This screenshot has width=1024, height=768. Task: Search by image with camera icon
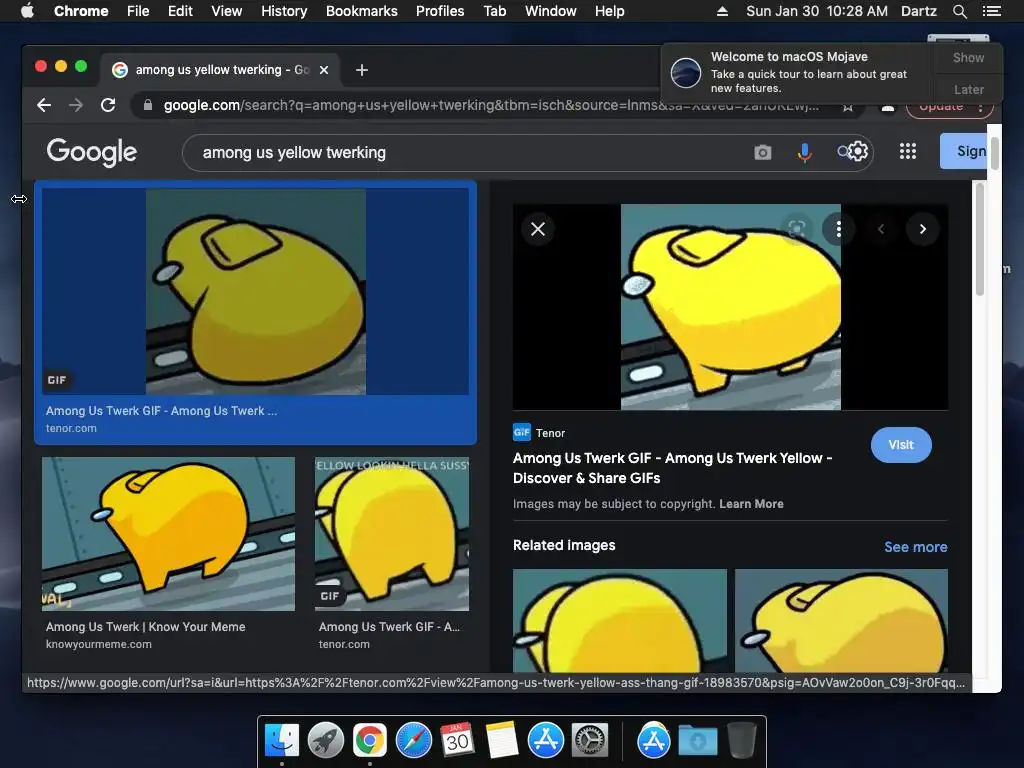pyautogui.click(x=762, y=153)
